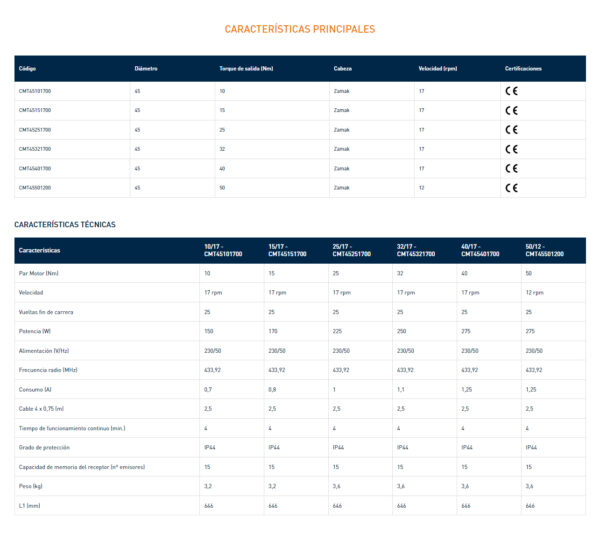Viewport: 600px width, 560px height.
Task: Click the CE mark in the CMT45321700 row
Action: pyautogui.click(x=511, y=149)
